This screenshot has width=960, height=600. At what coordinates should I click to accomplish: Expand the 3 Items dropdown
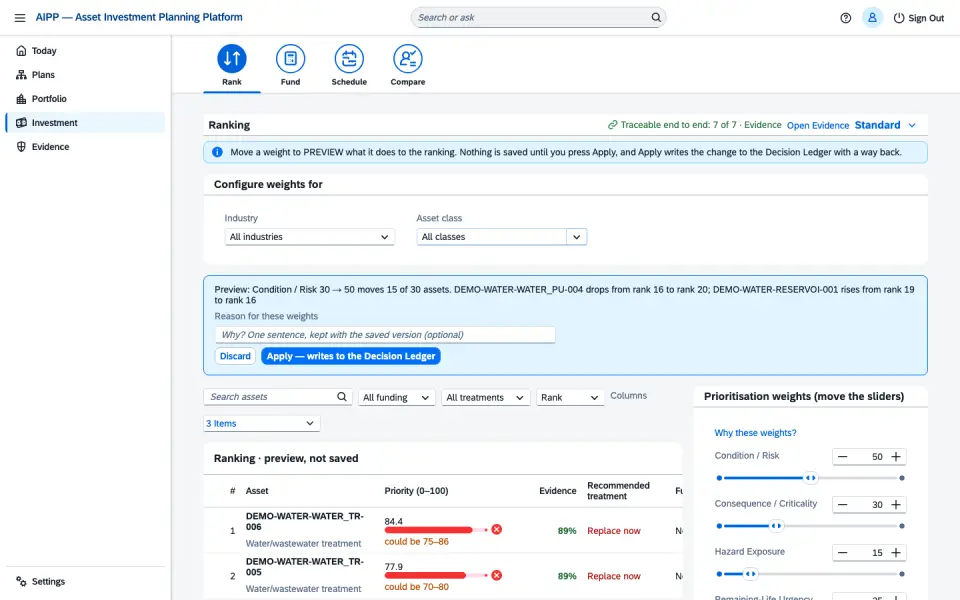click(x=261, y=423)
